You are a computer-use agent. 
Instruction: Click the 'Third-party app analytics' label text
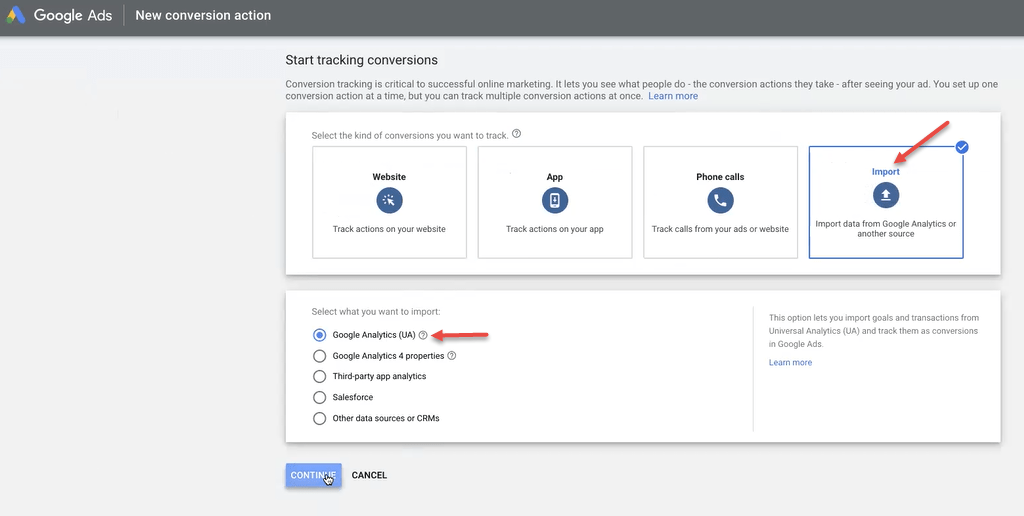(379, 376)
